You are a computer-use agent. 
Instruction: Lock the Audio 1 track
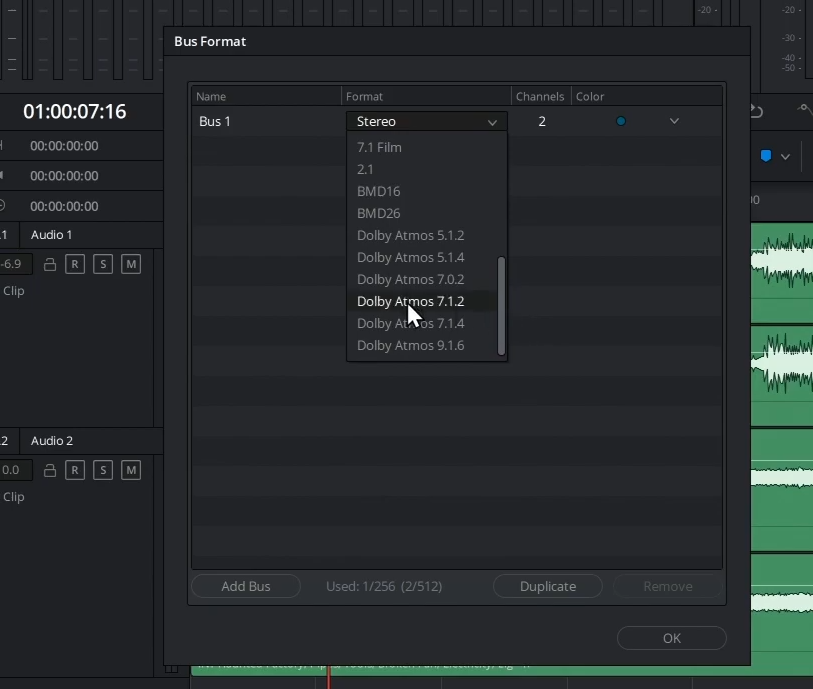(50, 264)
